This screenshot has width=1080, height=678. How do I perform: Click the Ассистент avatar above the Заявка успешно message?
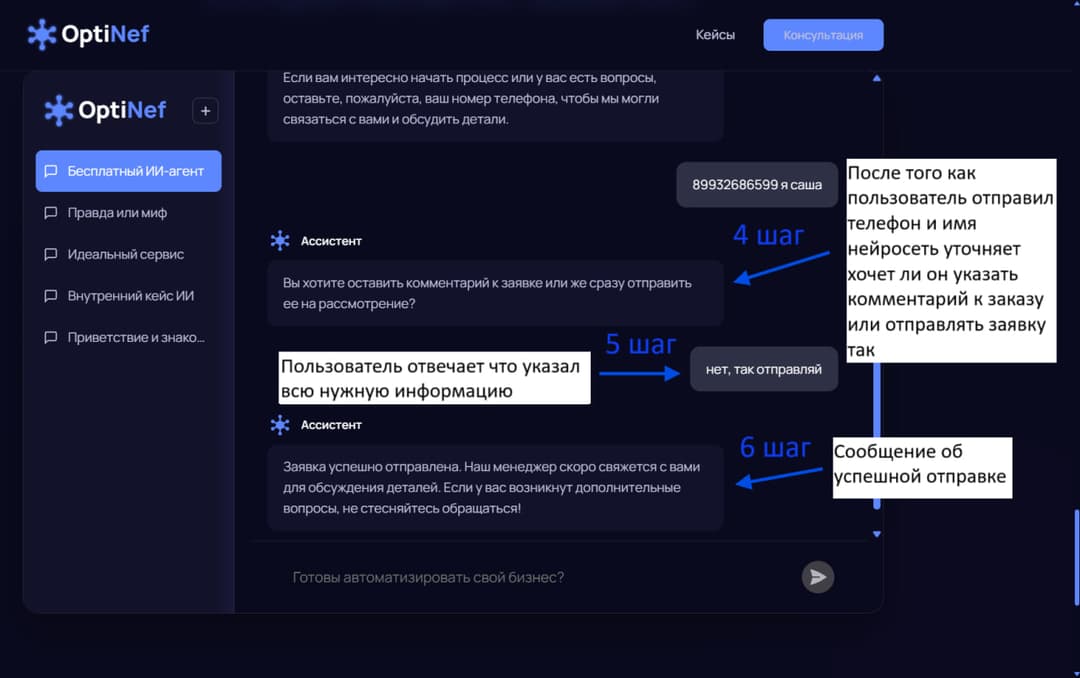[x=280, y=425]
